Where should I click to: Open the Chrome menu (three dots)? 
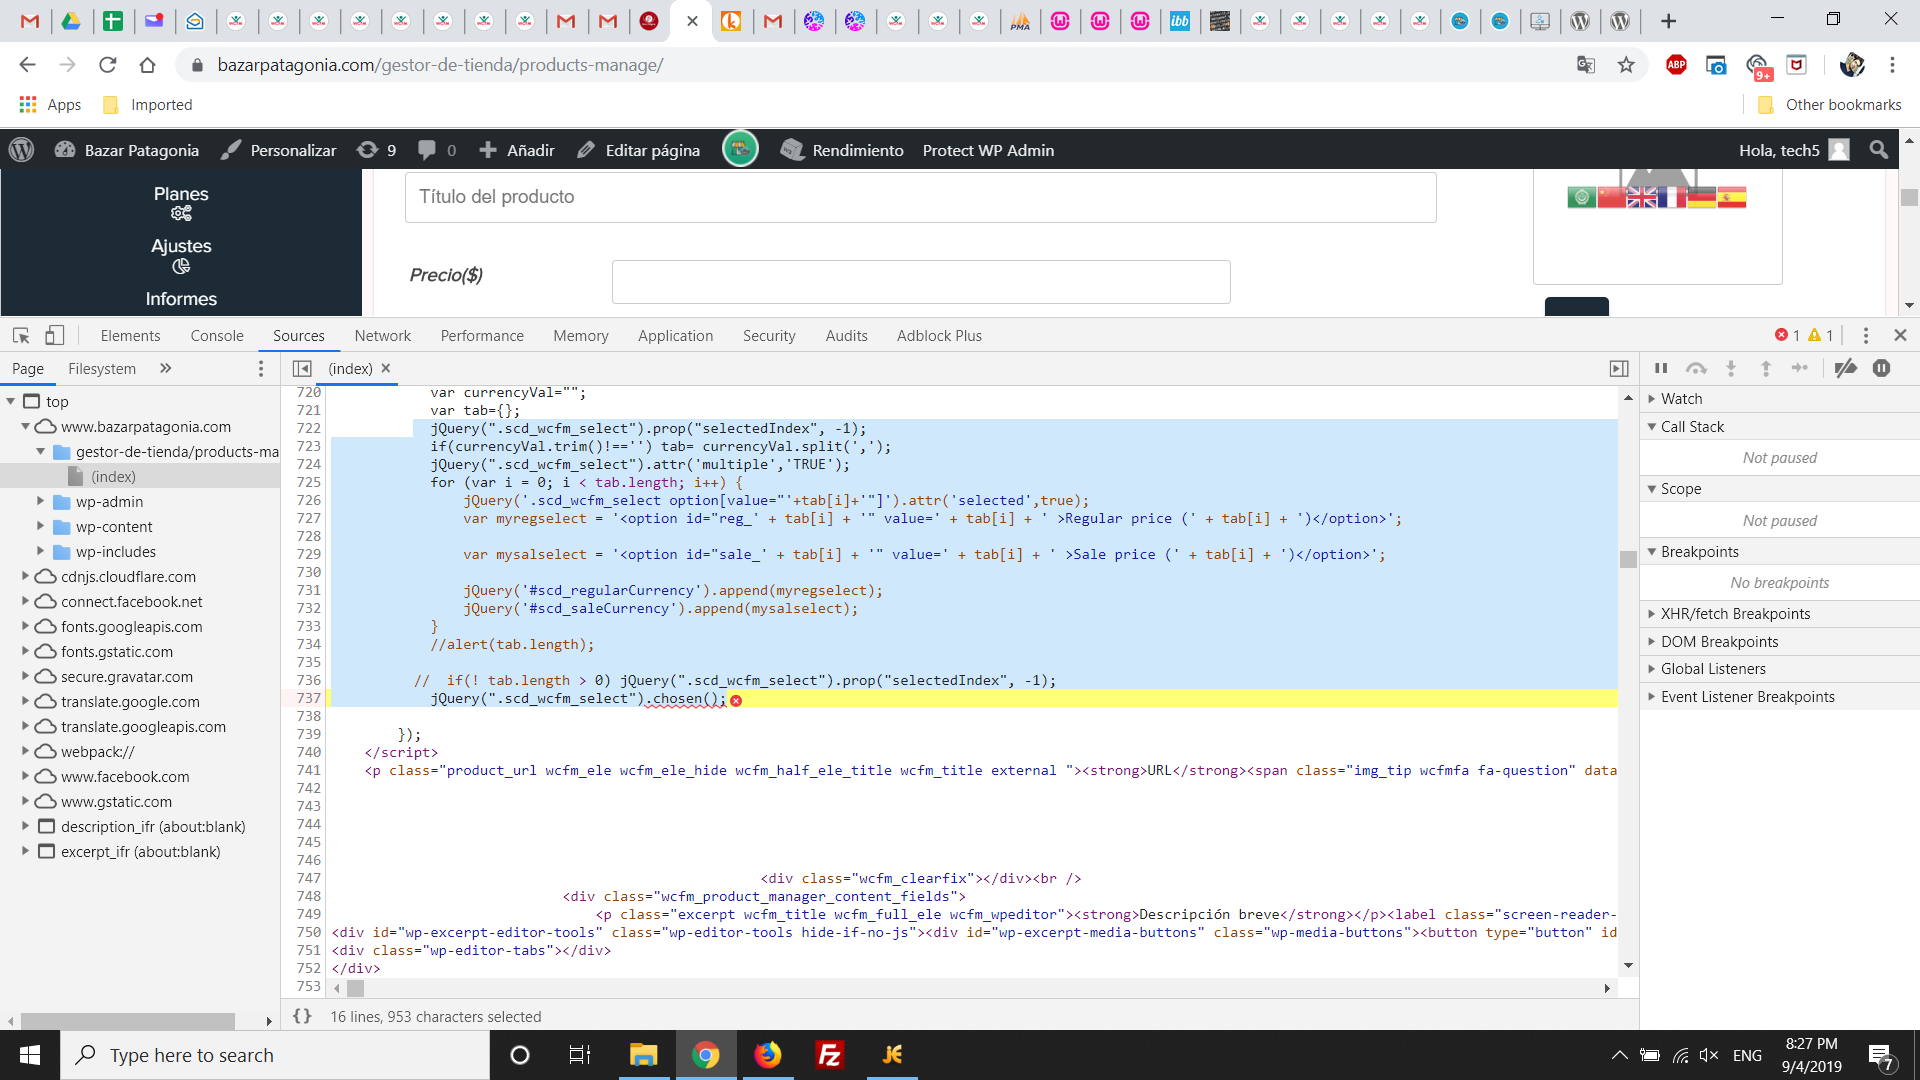1892,65
